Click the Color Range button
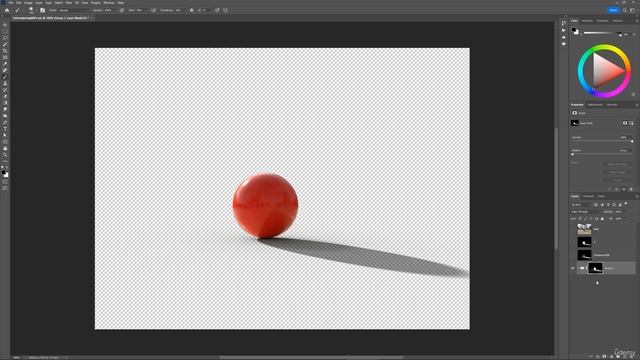640x360 pixels. (x=618, y=172)
